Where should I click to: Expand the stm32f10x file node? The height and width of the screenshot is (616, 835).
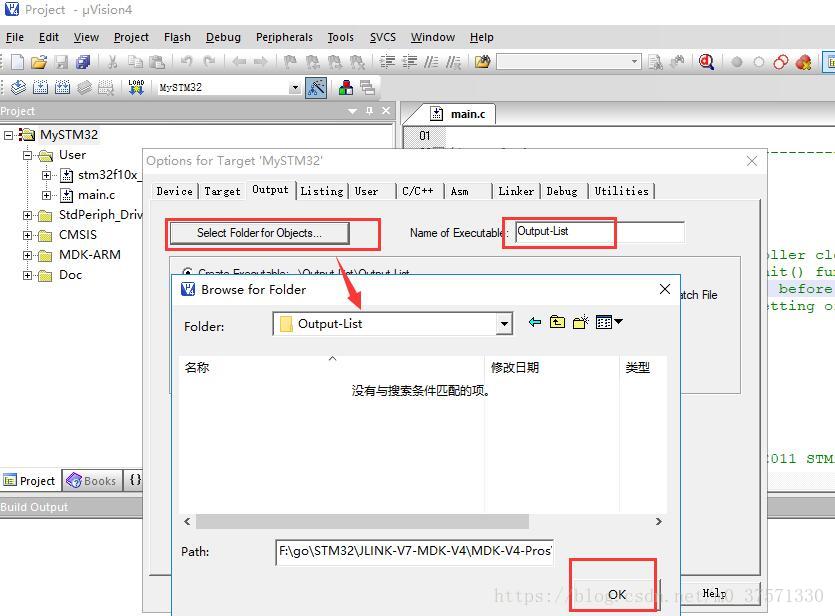pos(47,175)
